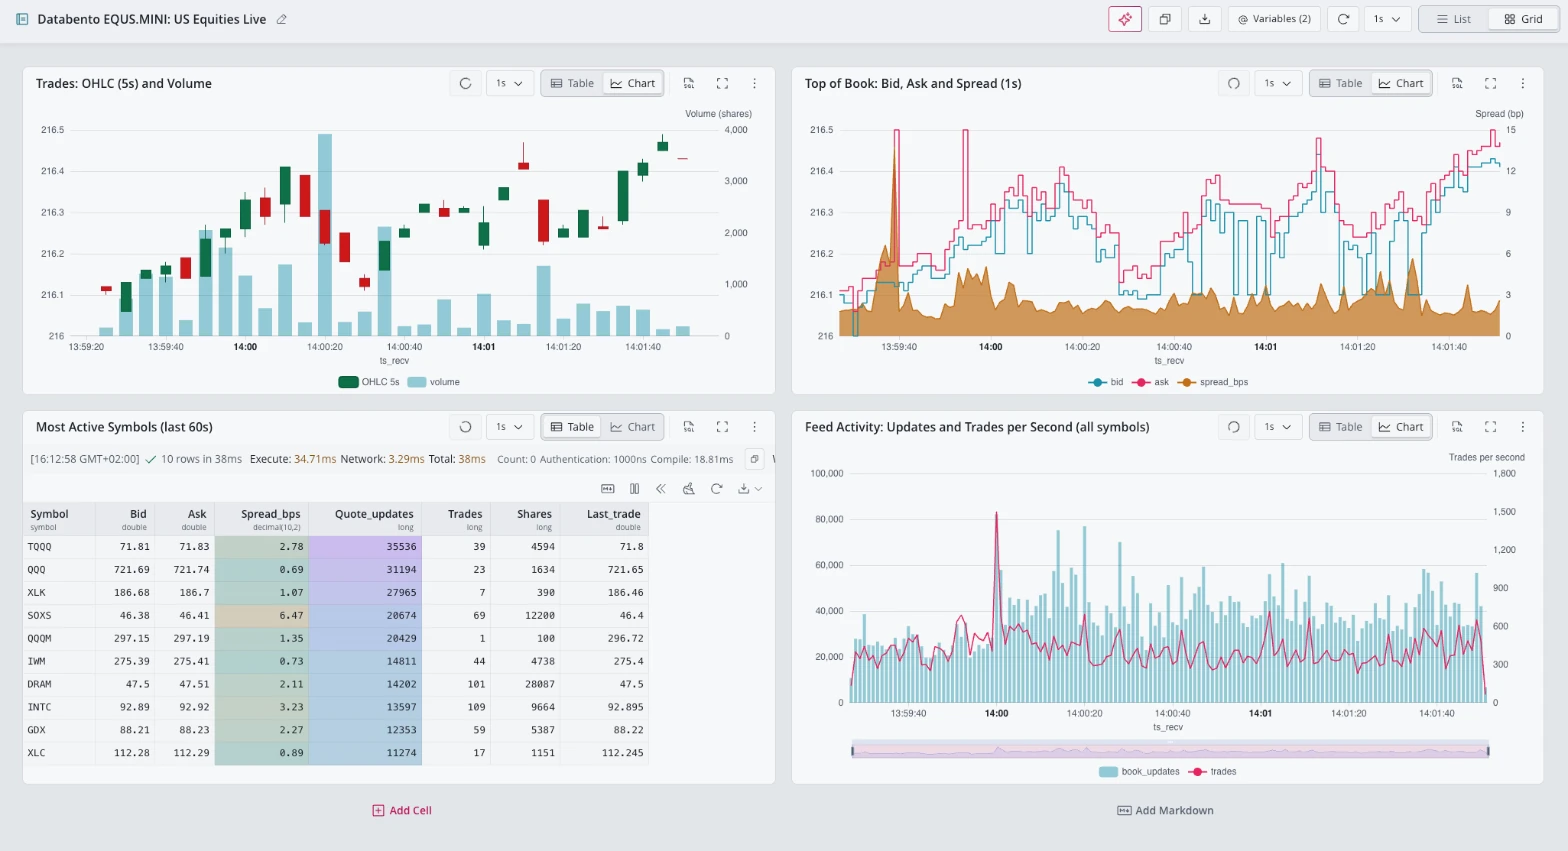Toggle the sidebar panel icon left of title
Screen dimensions: 1568x851
point(22,19)
